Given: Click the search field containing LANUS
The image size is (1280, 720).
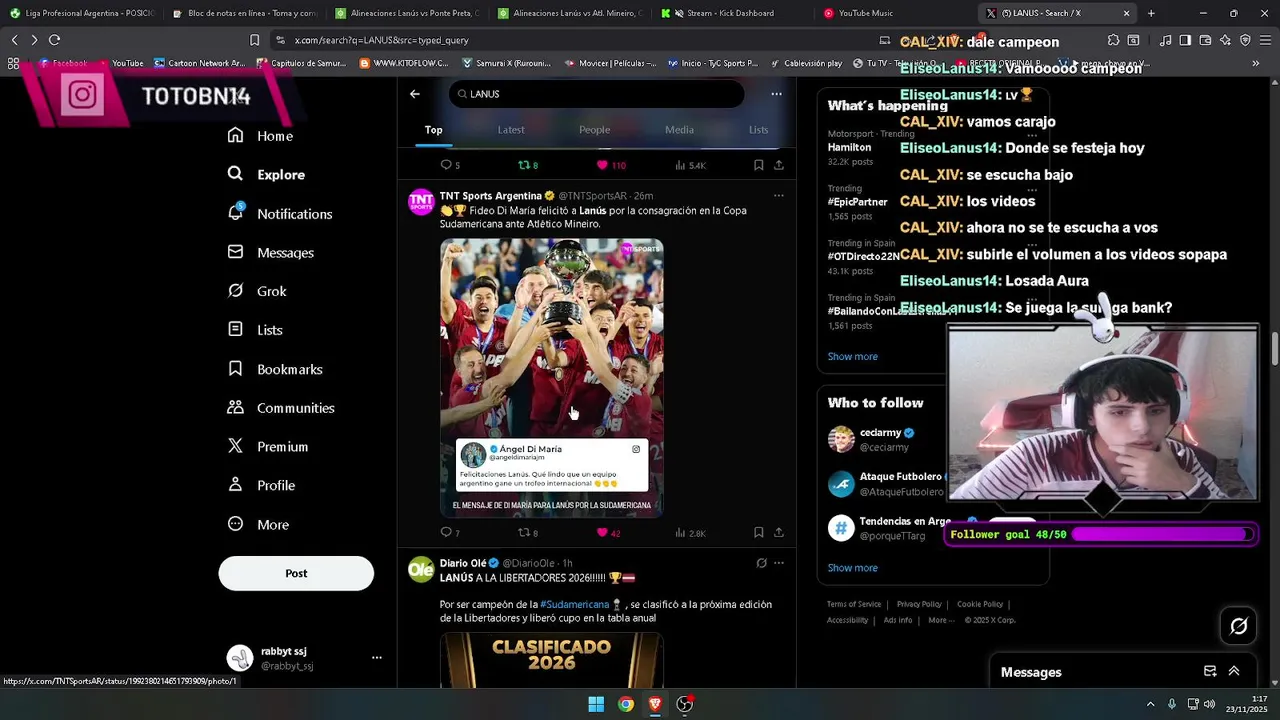Looking at the screenshot, I should (596, 94).
